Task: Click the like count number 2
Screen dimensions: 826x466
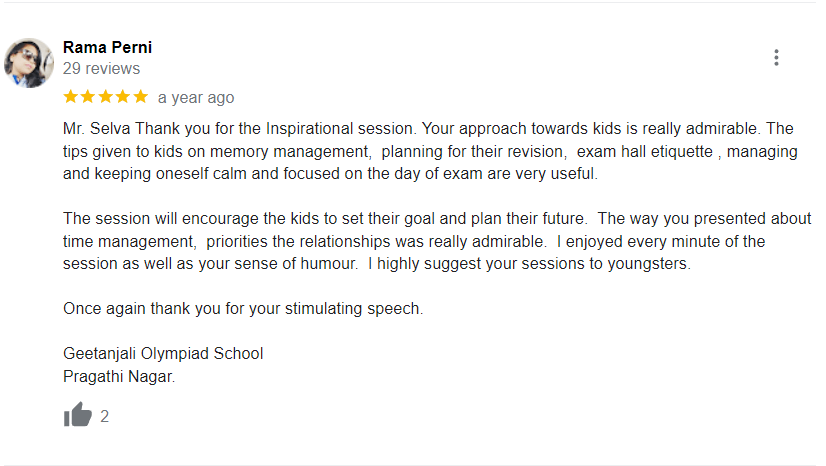Action: 105,417
